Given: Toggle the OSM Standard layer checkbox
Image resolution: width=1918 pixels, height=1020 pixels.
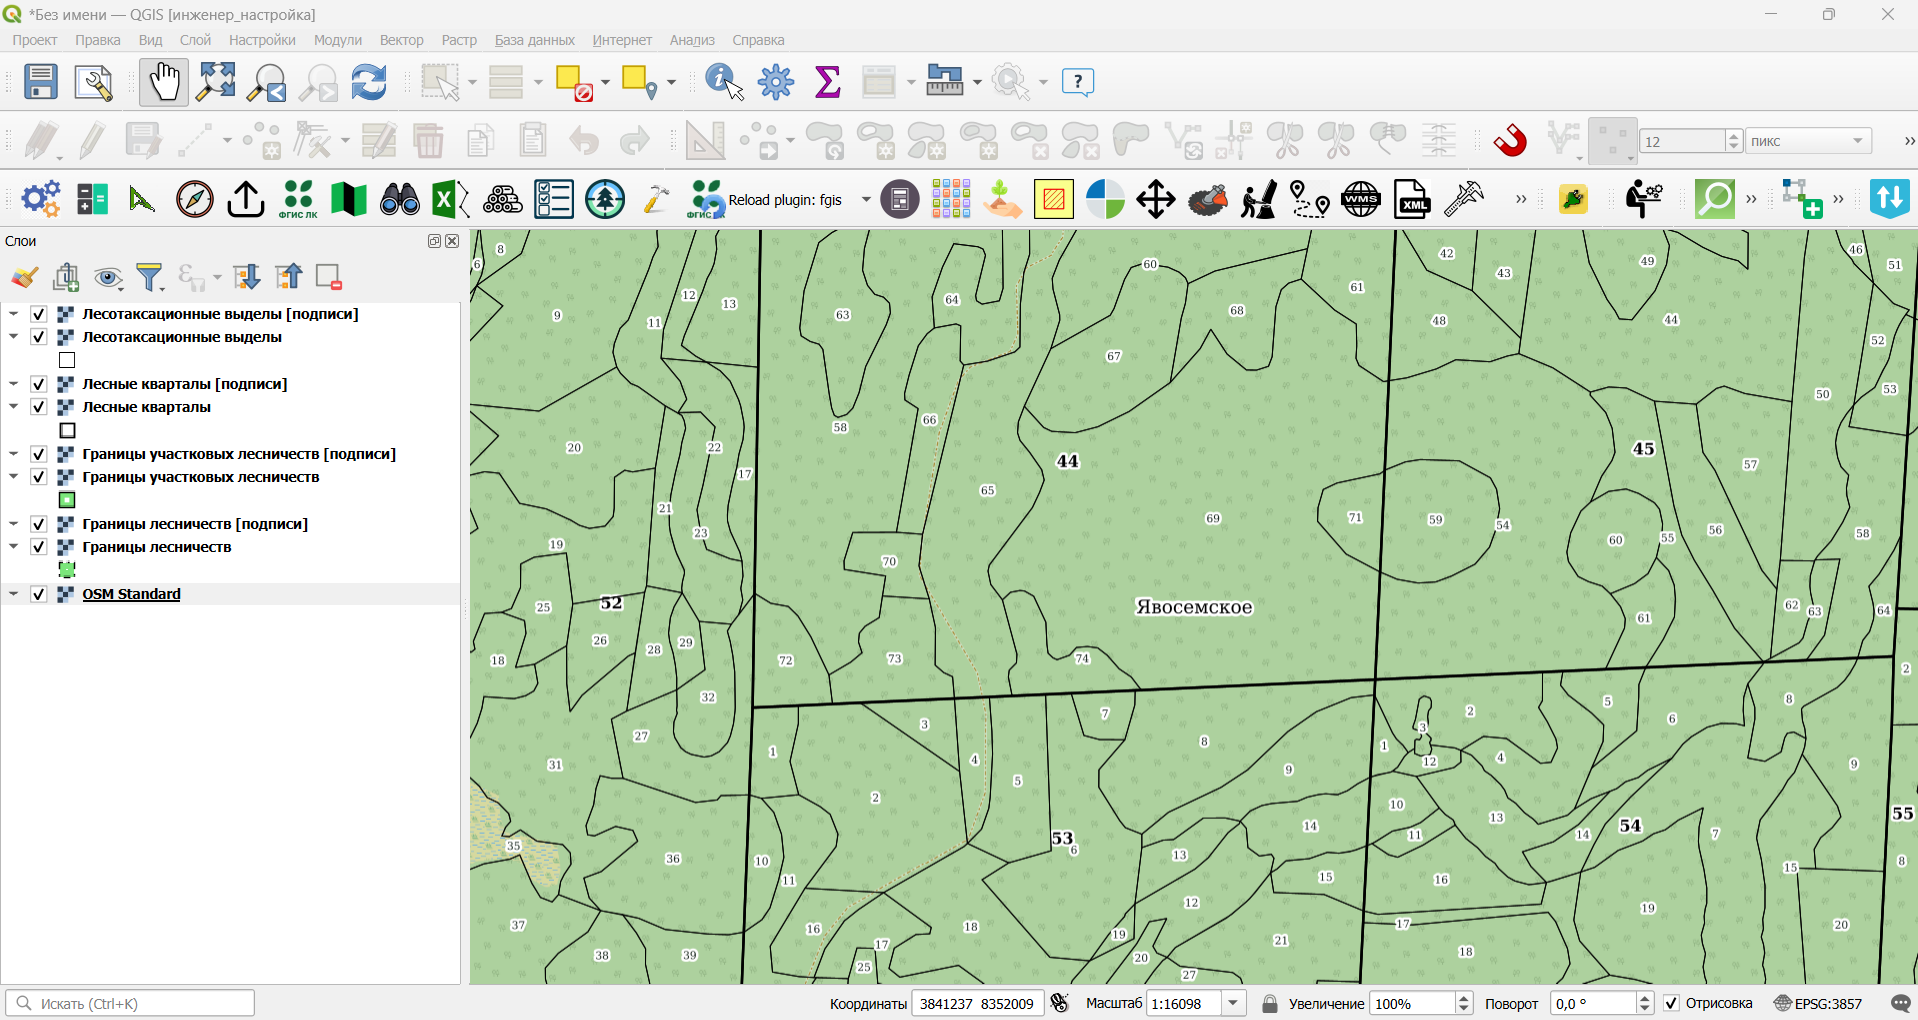Looking at the screenshot, I should click(39, 594).
